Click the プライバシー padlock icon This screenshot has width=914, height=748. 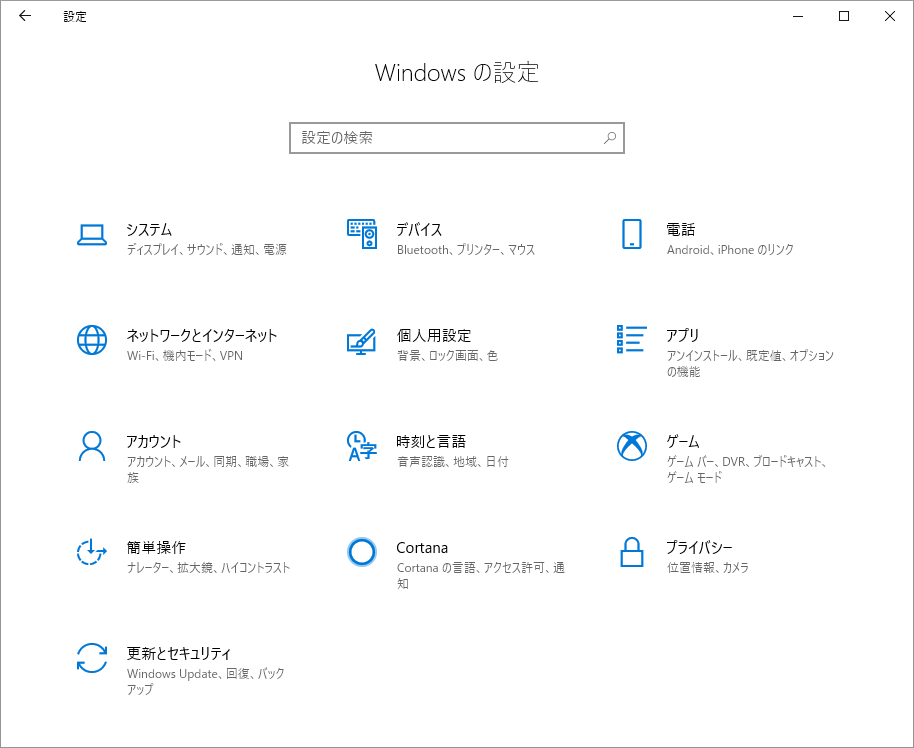[632, 552]
